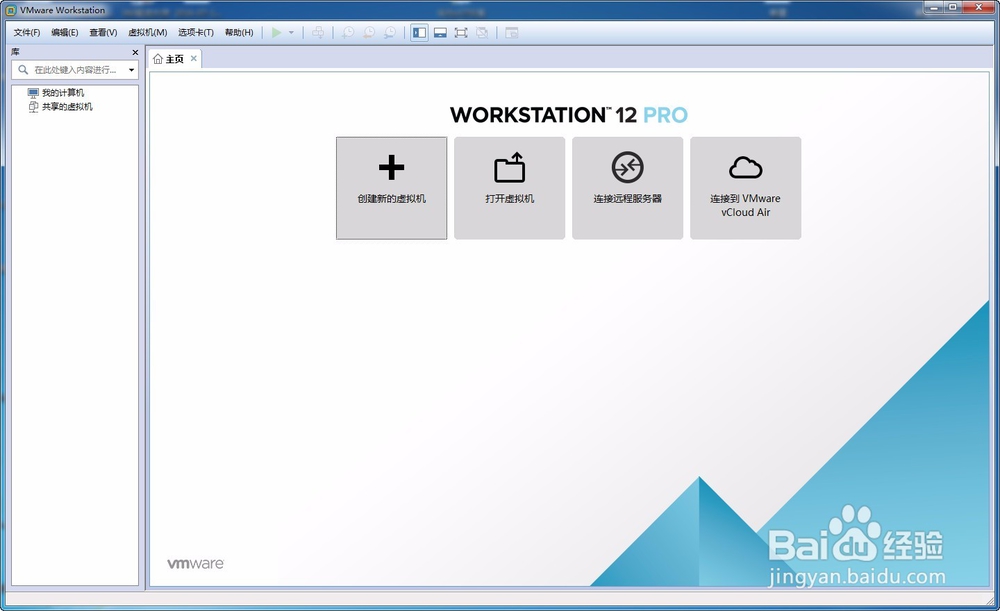Click the green power on play icon

276,33
